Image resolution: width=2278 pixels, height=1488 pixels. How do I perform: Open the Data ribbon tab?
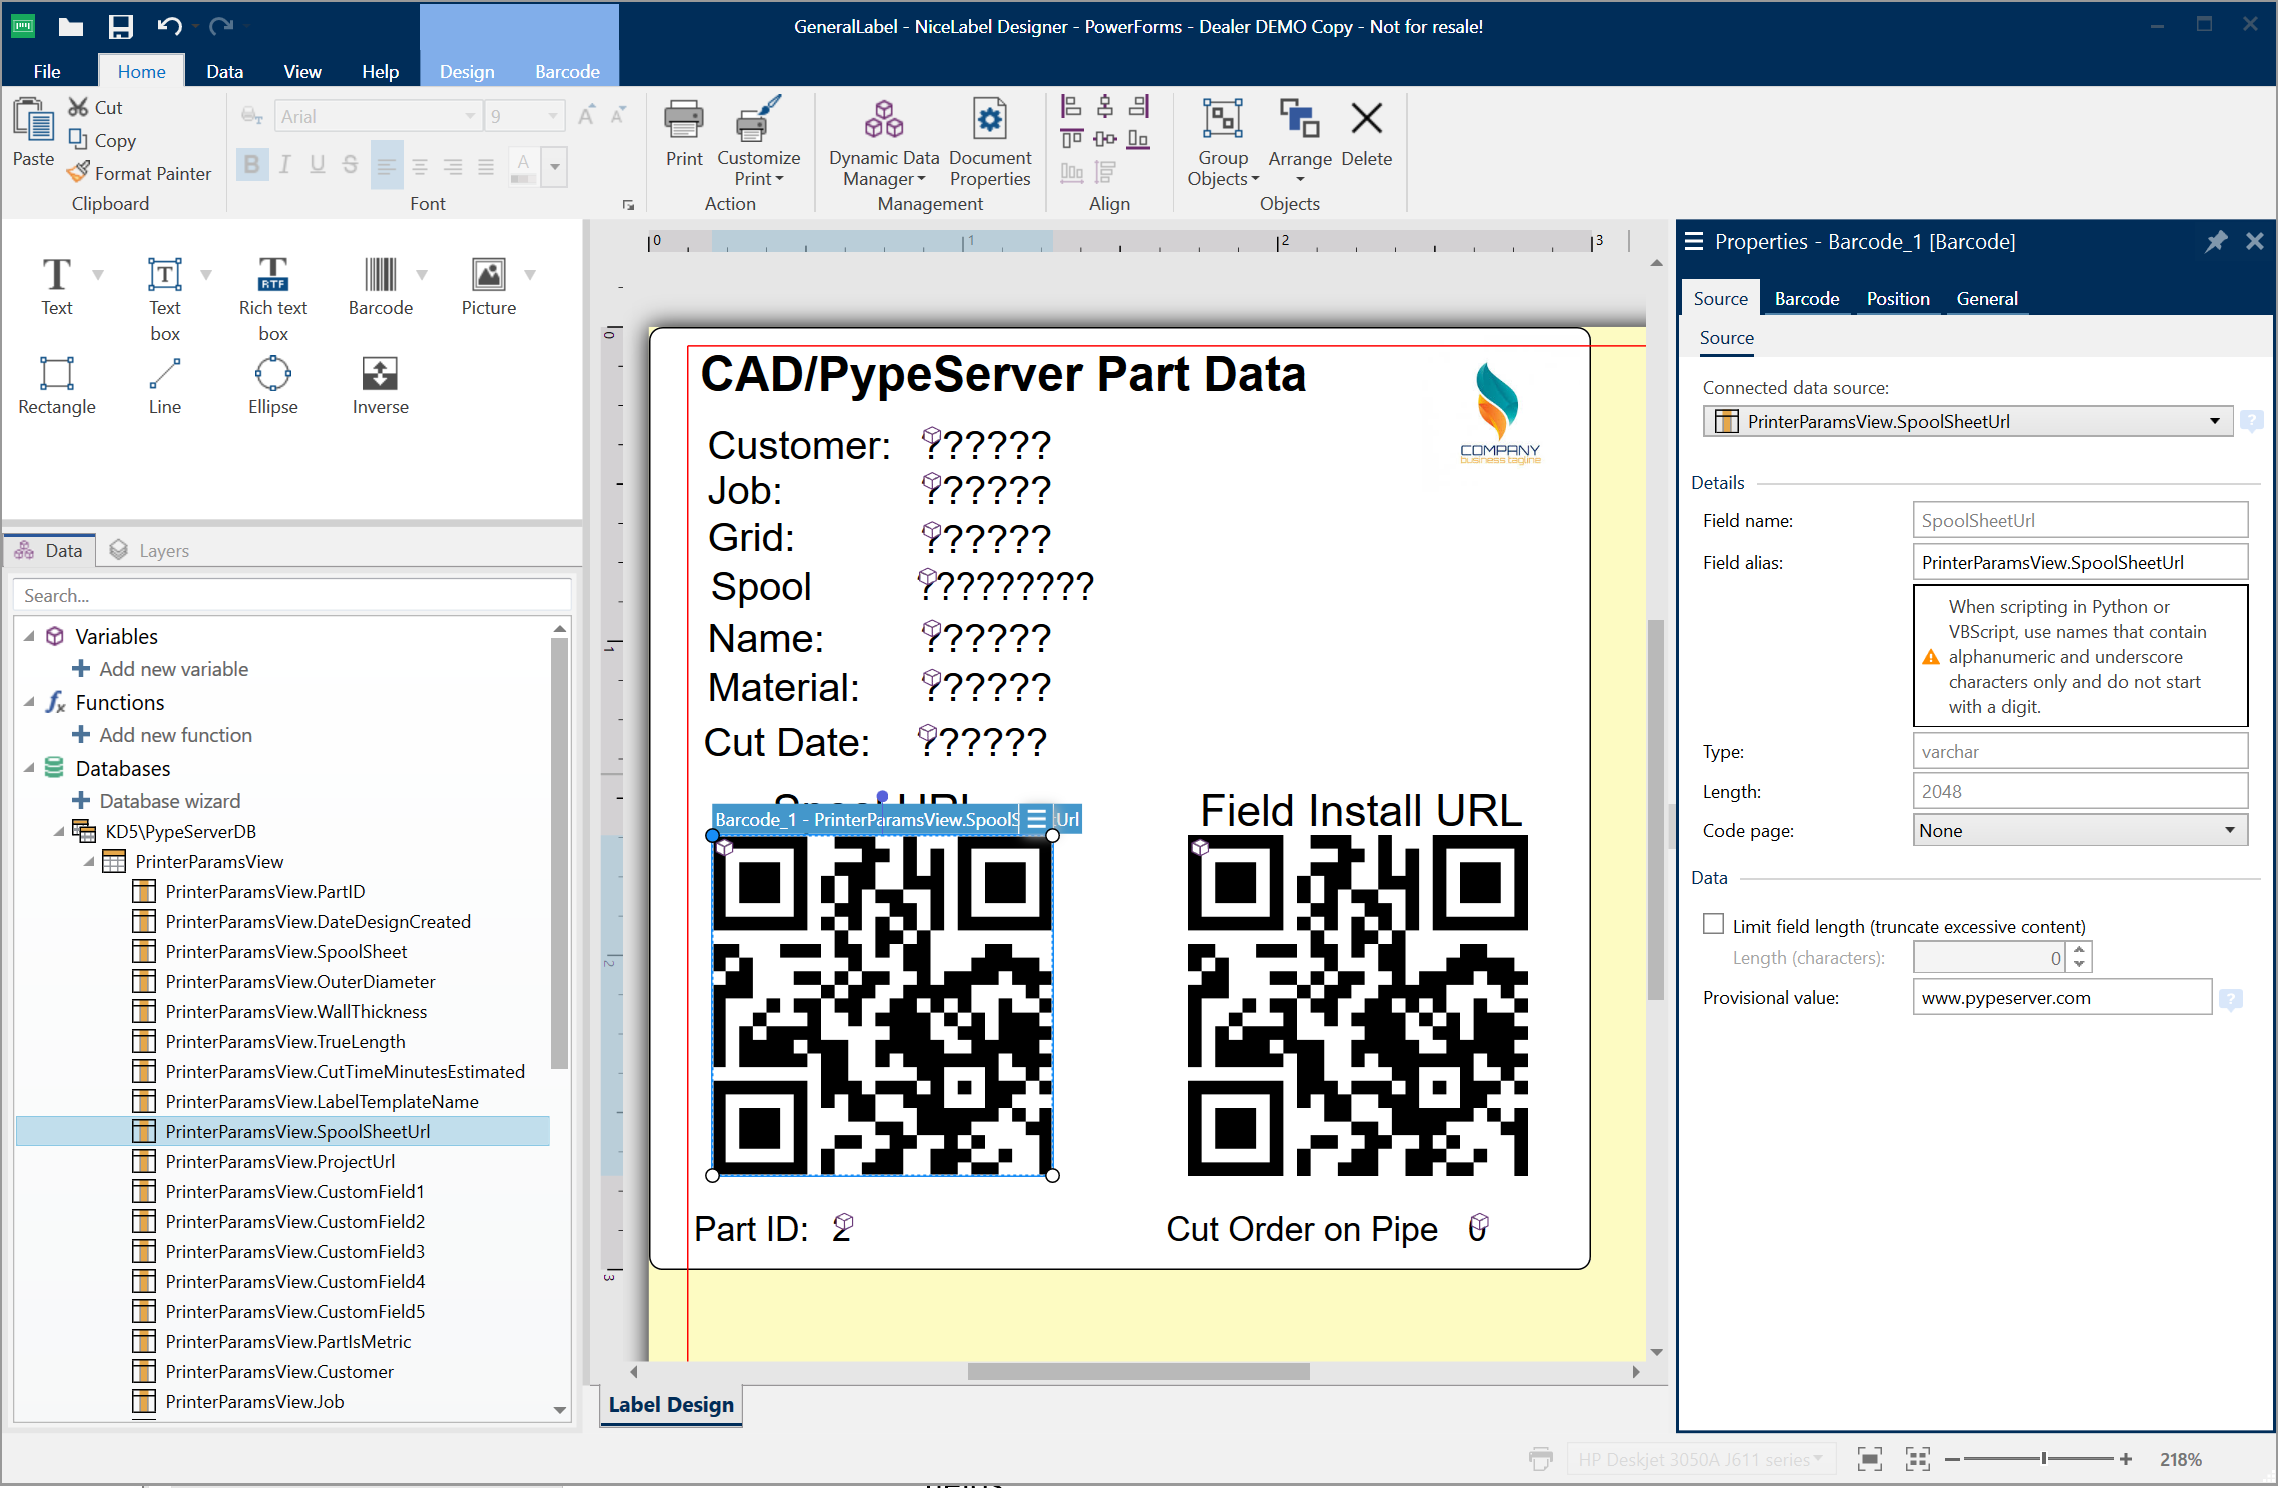coord(224,71)
